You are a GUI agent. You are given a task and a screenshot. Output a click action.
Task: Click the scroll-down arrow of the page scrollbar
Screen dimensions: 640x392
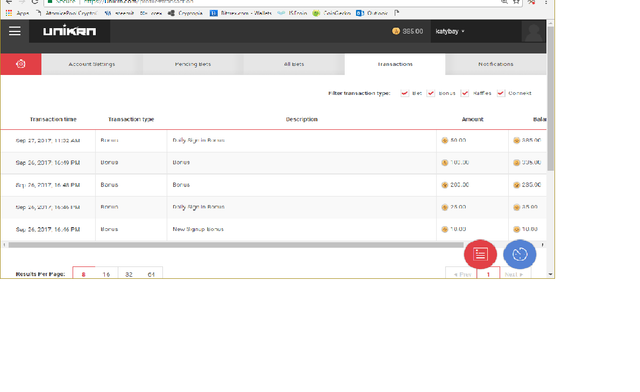pos(550,274)
